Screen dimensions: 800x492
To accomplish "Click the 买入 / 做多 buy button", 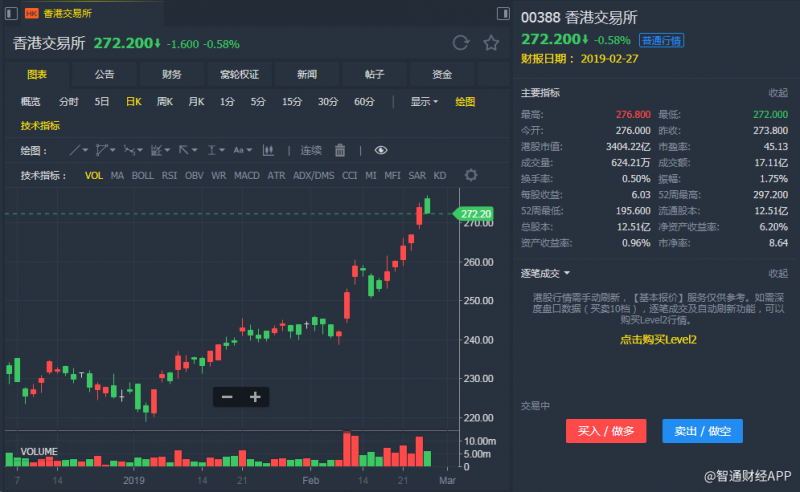I will pos(606,431).
